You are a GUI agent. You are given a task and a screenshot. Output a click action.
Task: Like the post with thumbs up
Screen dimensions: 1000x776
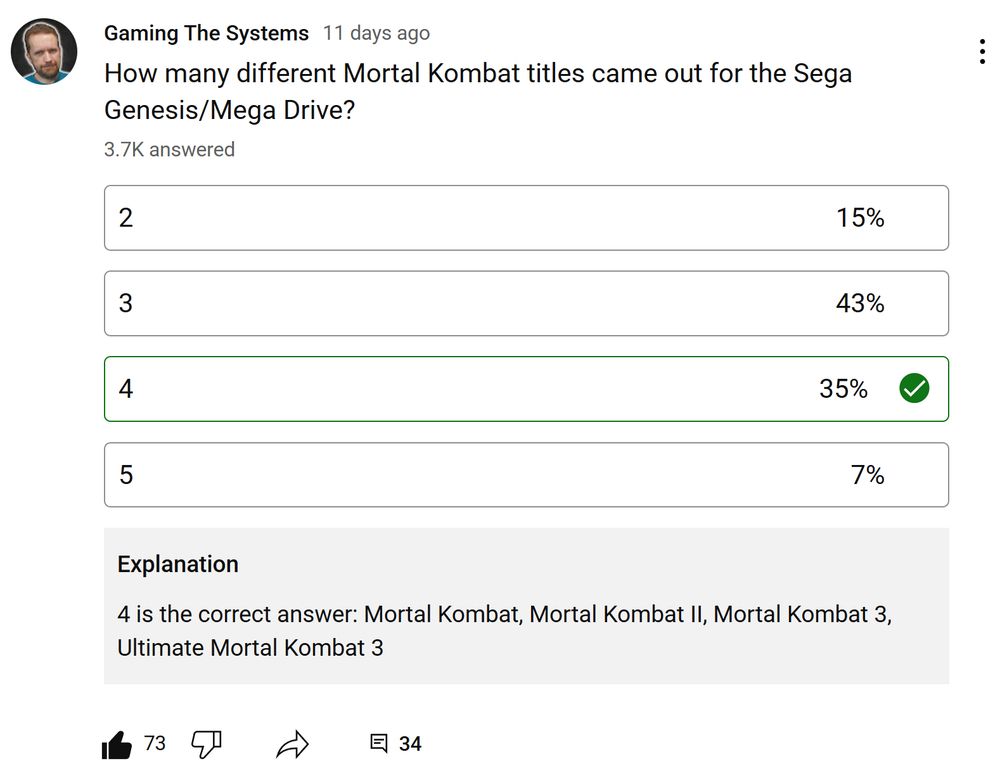pos(117,745)
